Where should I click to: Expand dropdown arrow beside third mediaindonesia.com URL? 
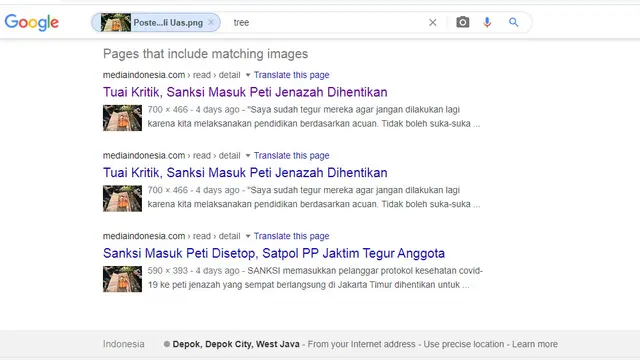coord(248,236)
